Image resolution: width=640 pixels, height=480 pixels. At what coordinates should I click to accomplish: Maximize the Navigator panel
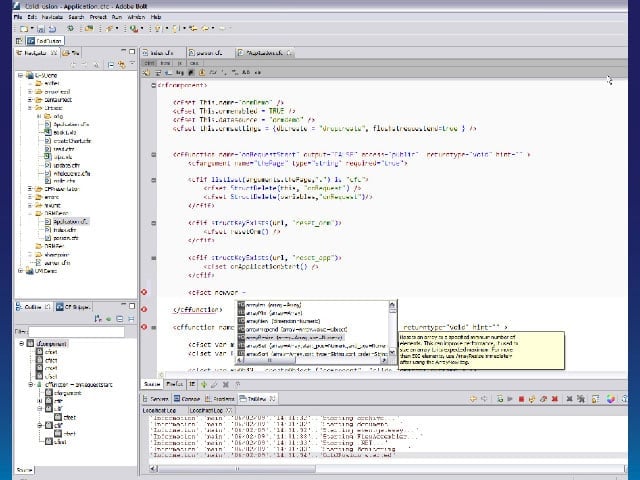[x=132, y=52]
